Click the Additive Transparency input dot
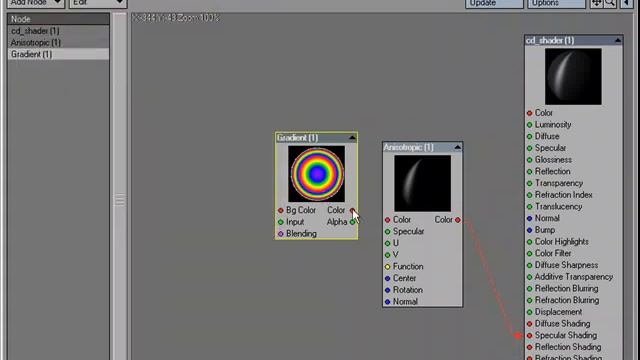Image resolution: width=640 pixels, height=360 pixels. pyautogui.click(x=529, y=277)
